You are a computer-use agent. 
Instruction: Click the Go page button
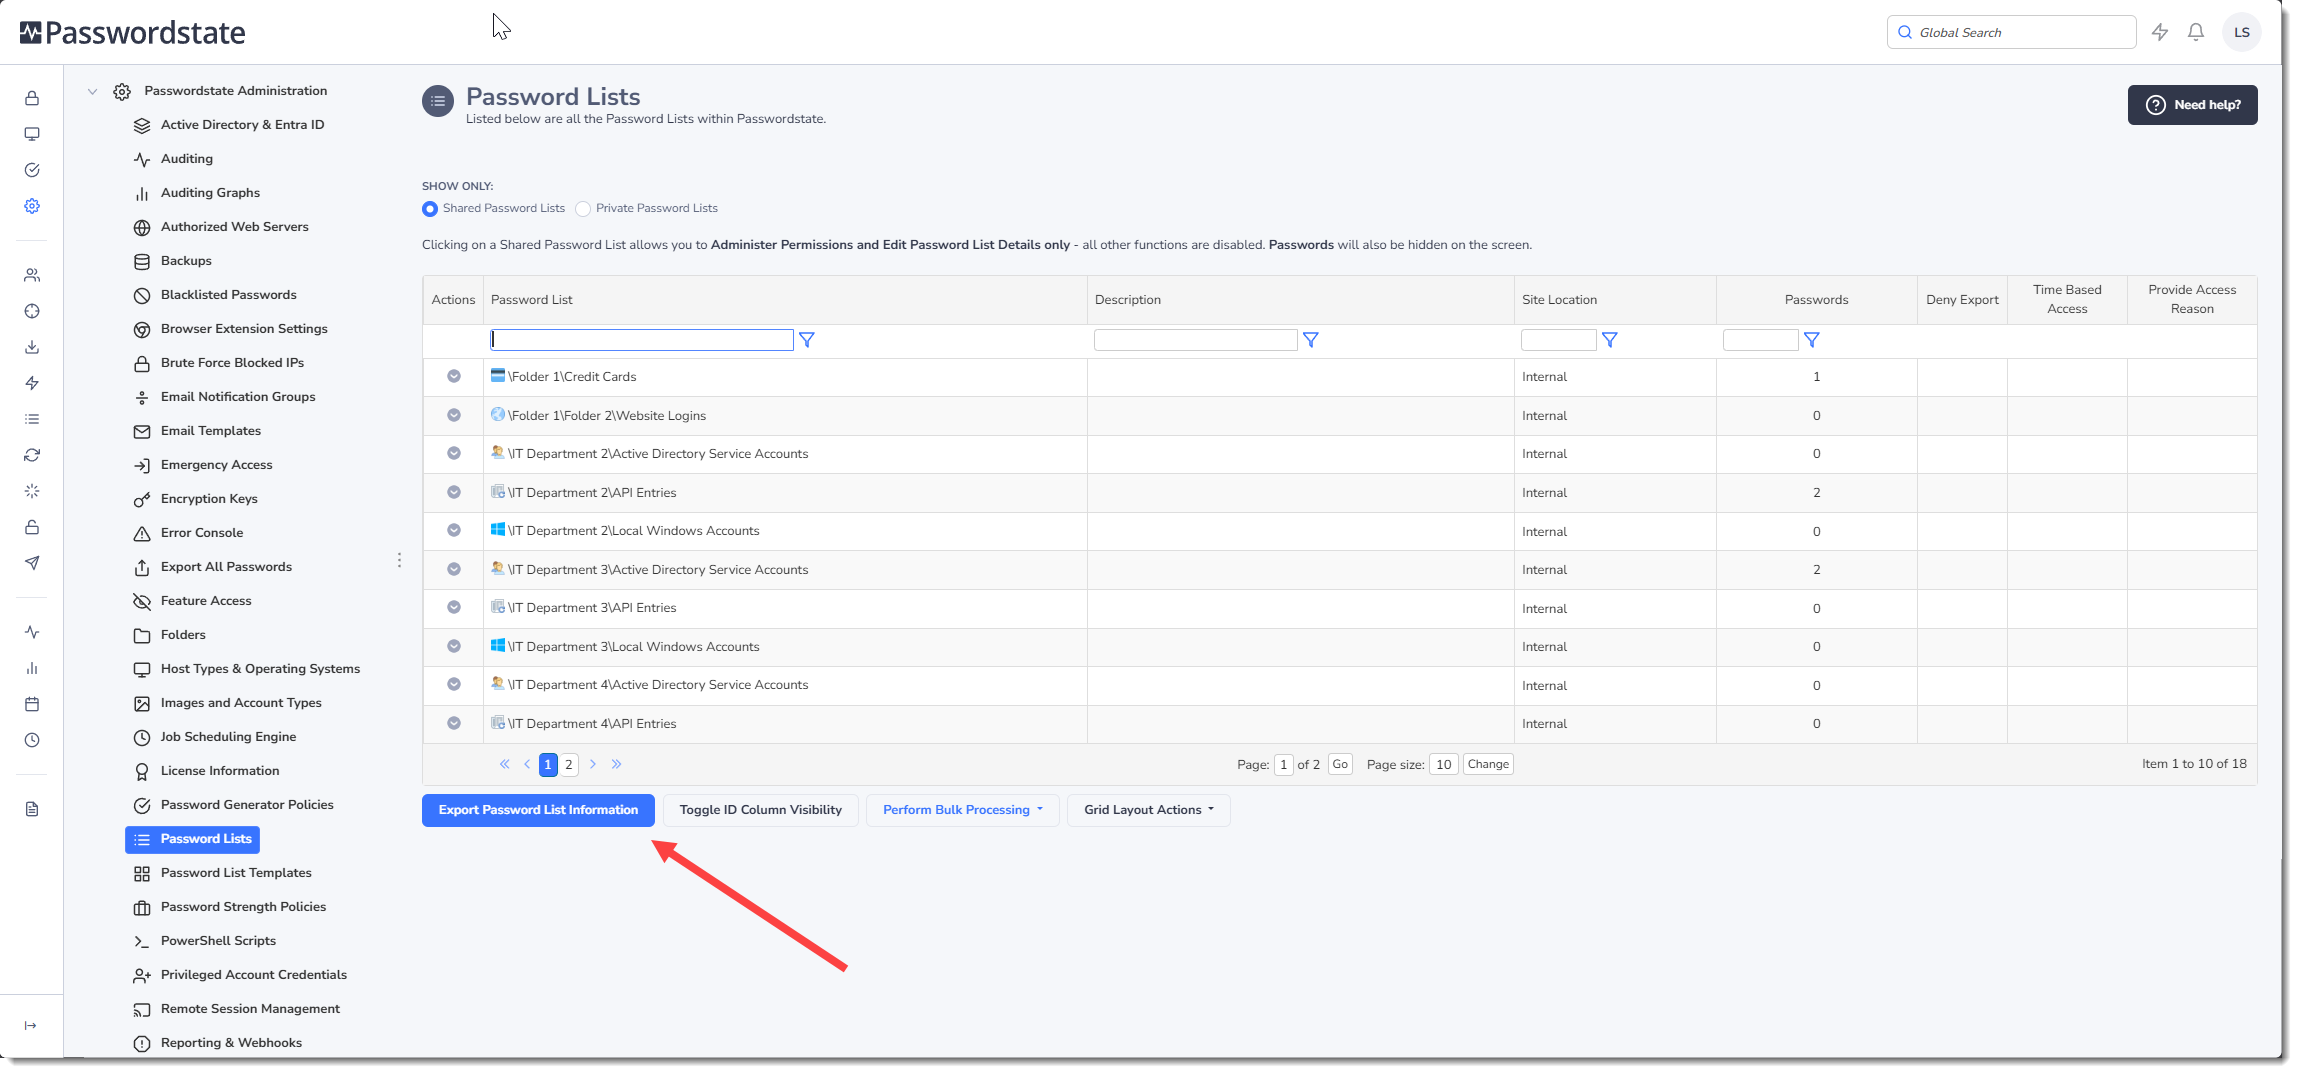[x=1340, y=764]
